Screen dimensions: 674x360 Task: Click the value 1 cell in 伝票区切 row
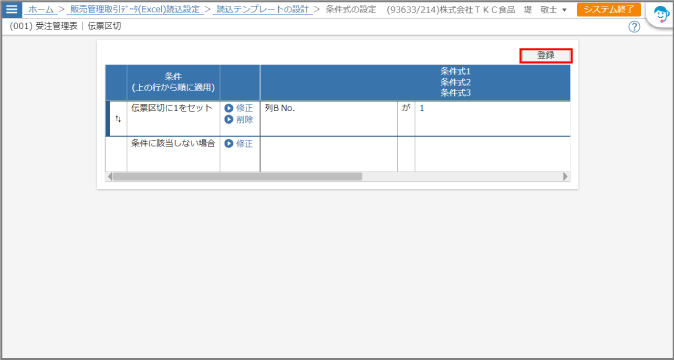[493, 119]
